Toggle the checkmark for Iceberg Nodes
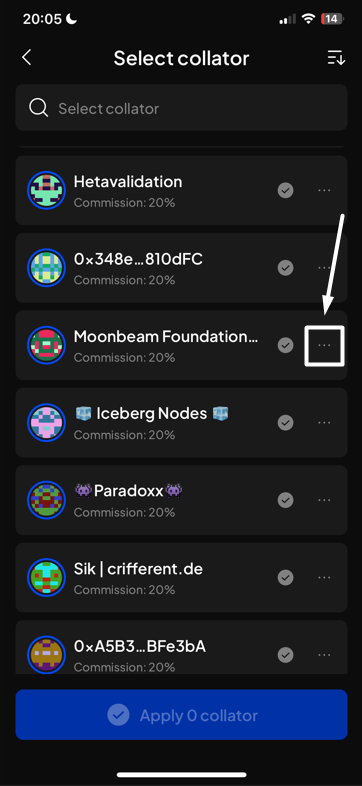This screenshot has width=362, height=786. [x=285, y=423]
